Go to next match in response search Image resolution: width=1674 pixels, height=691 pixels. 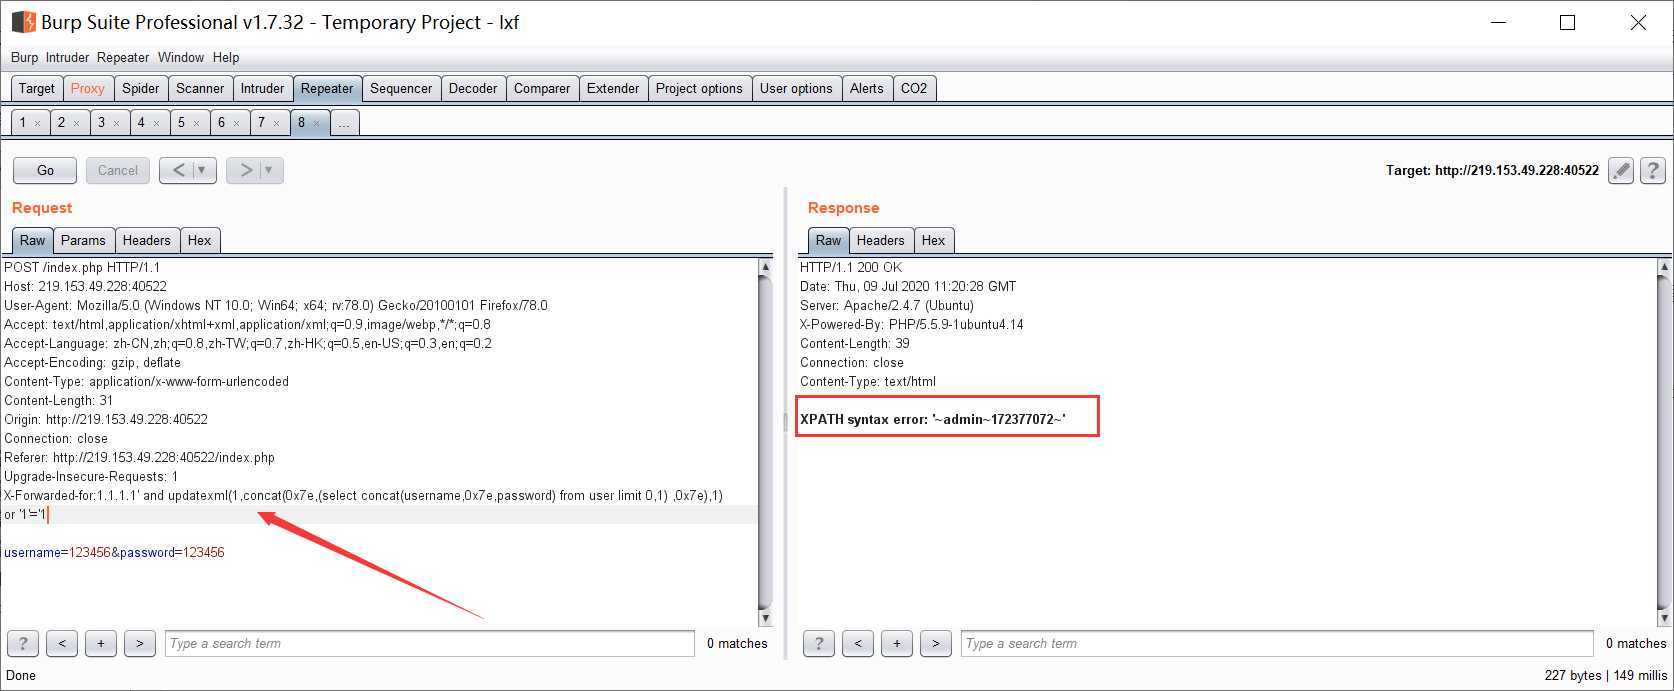tap(936, 643)
